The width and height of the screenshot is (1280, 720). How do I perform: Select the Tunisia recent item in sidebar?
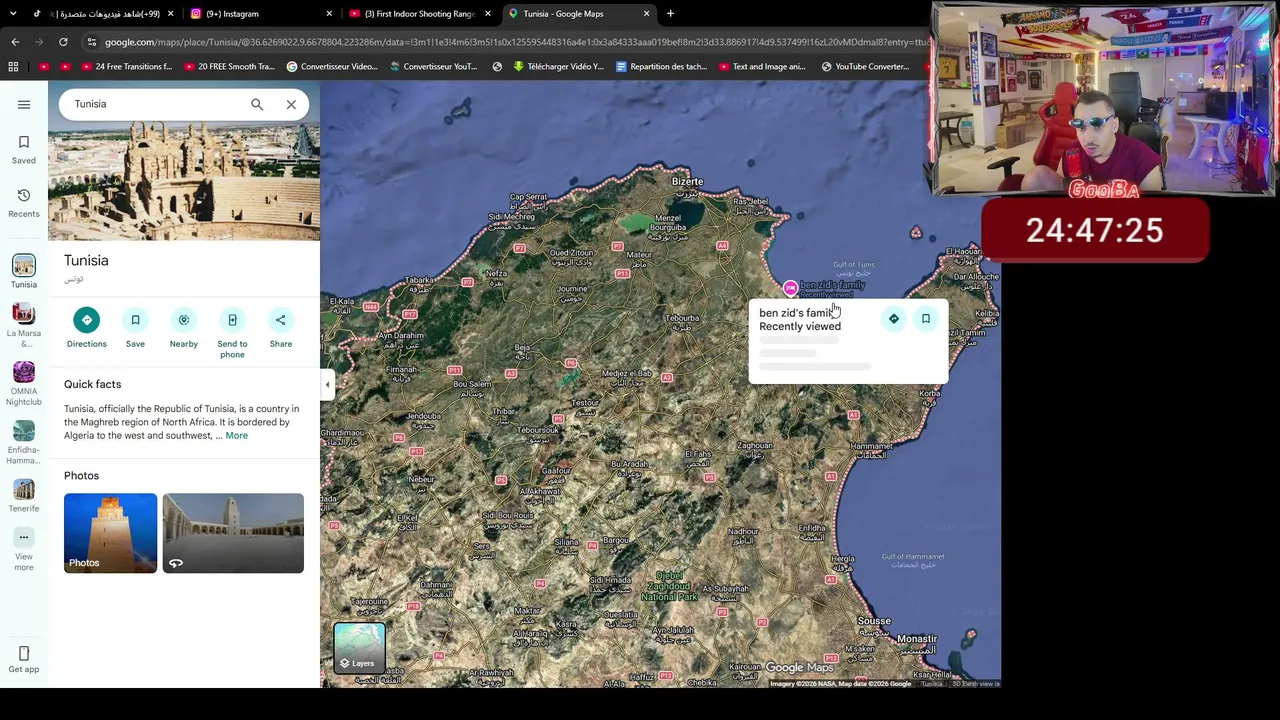24,272
